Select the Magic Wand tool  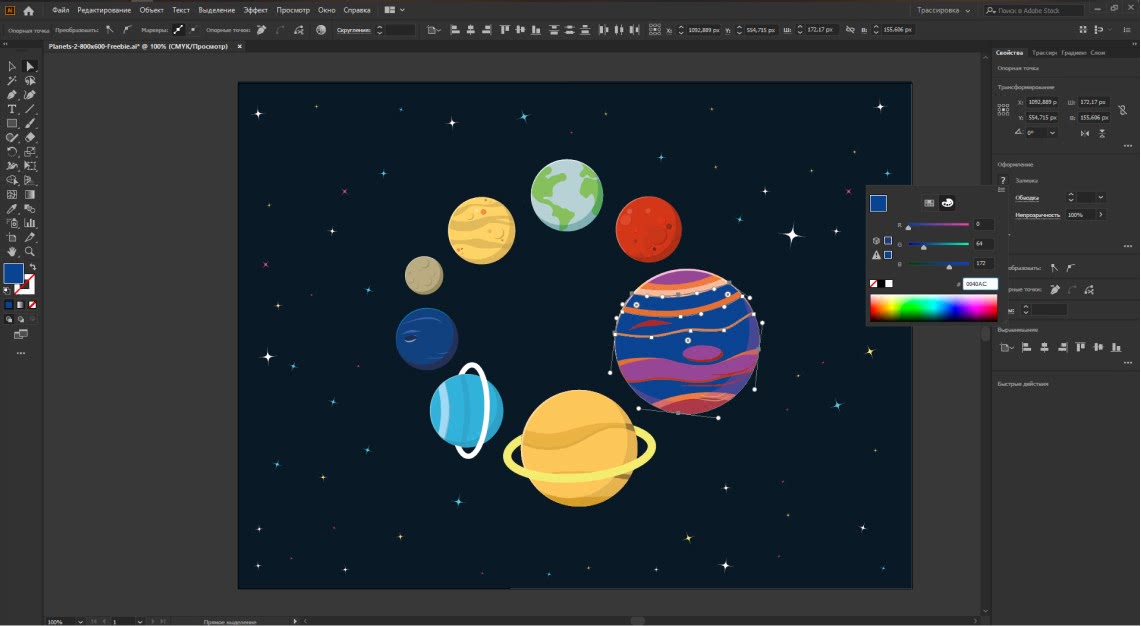pos(12,81)
